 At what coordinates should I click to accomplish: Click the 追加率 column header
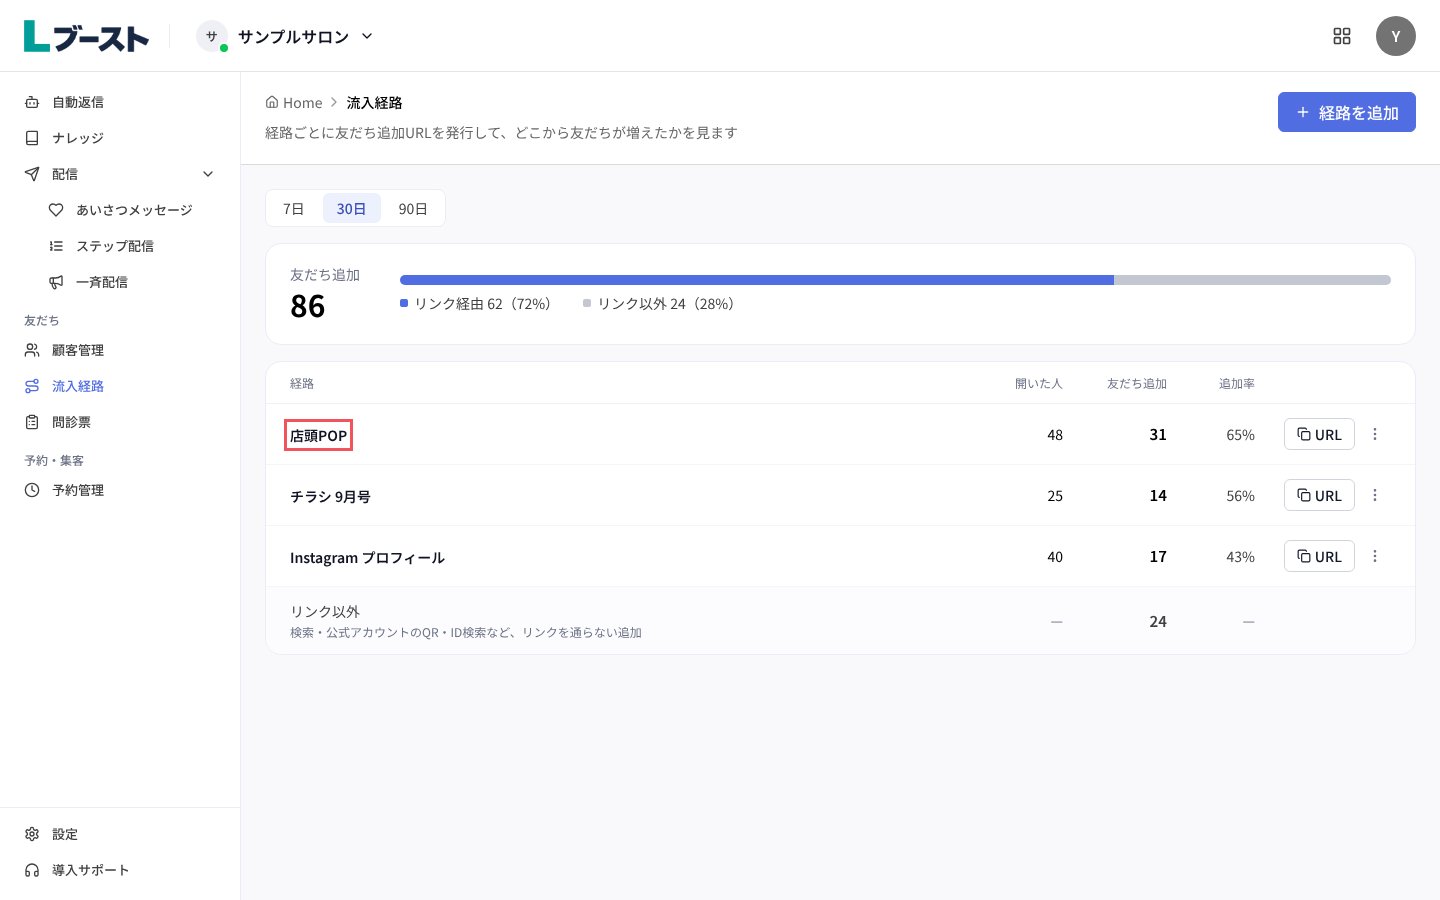pos(1237,383)
